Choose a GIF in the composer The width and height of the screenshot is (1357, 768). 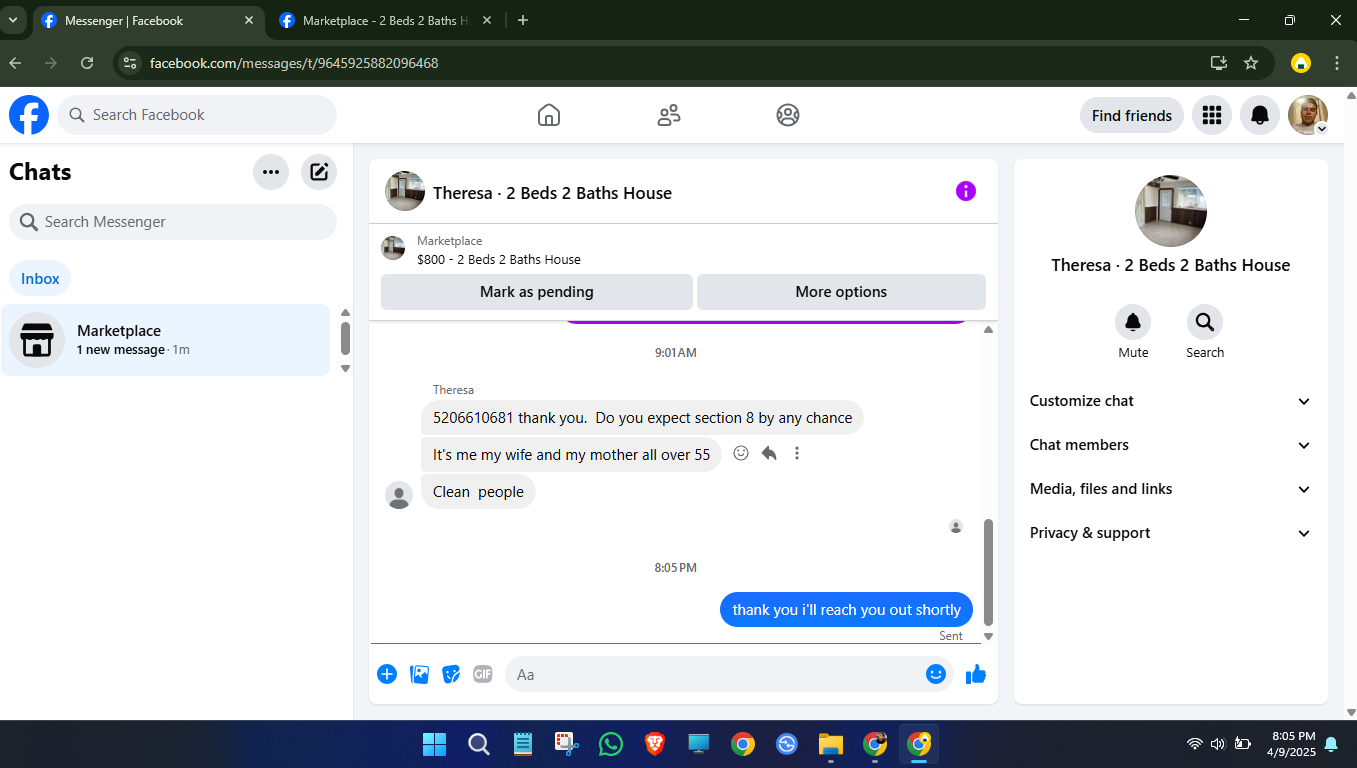[483, 674]
